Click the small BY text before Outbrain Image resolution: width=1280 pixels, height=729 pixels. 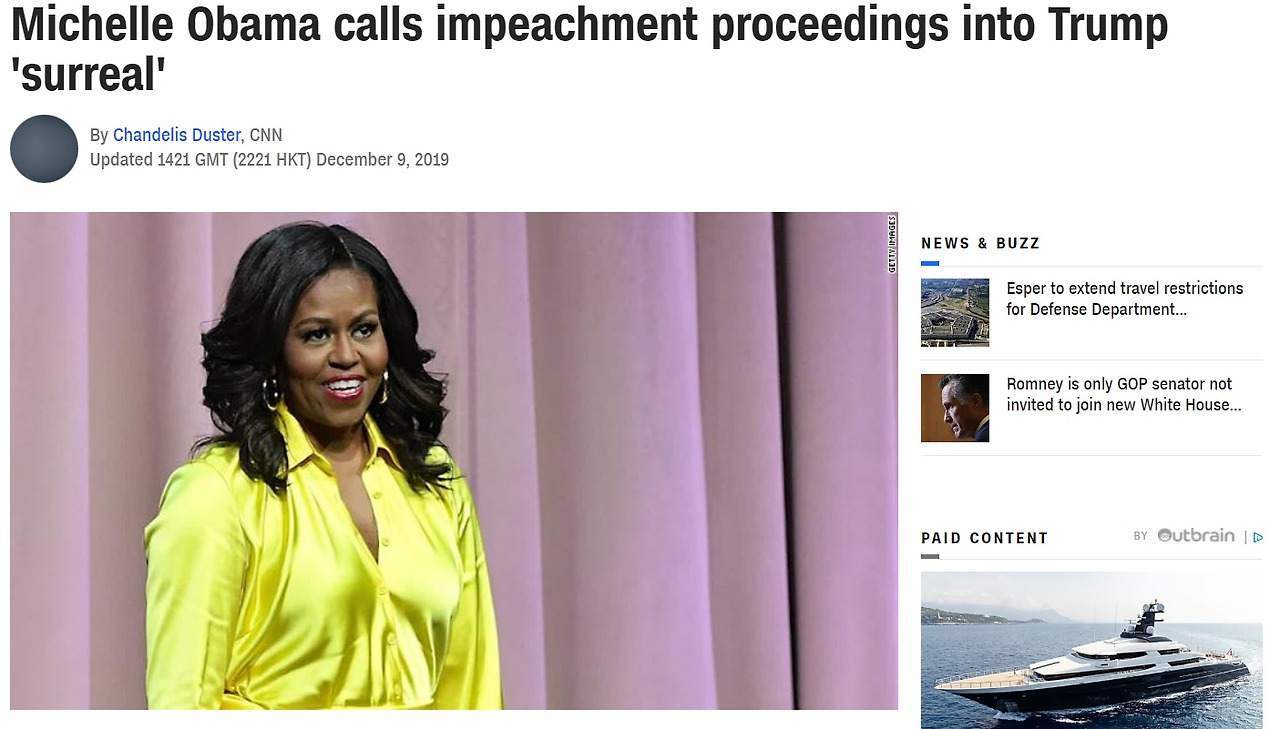tap(1140, 537)
